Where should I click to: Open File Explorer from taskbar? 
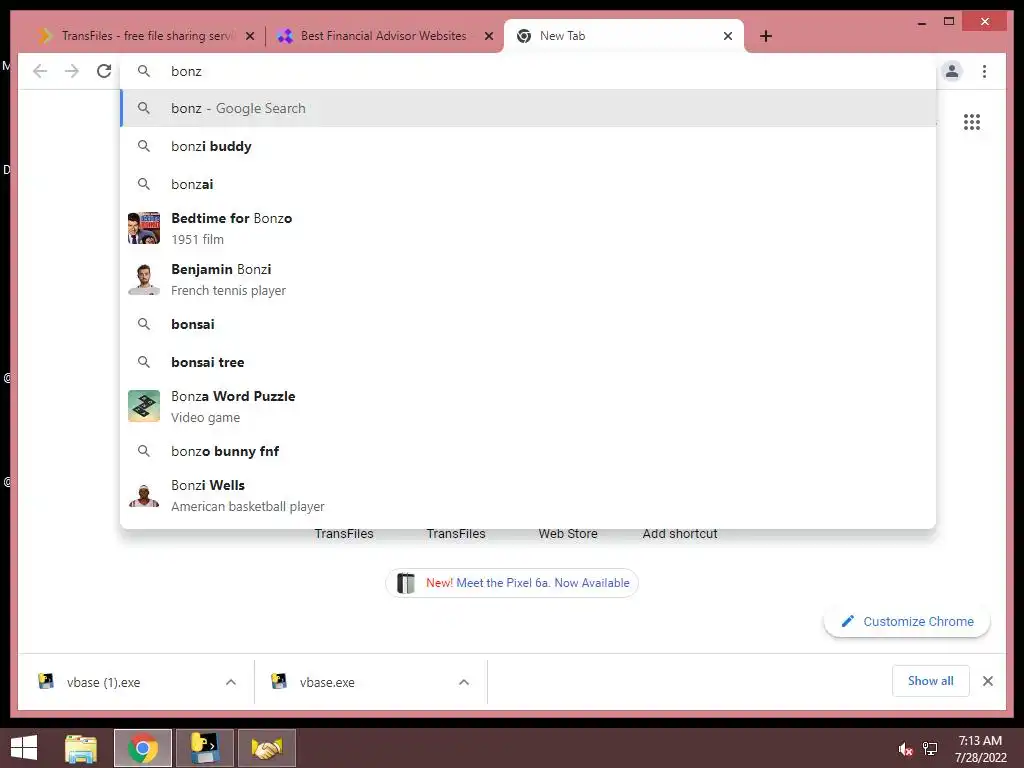coord(80,748)
